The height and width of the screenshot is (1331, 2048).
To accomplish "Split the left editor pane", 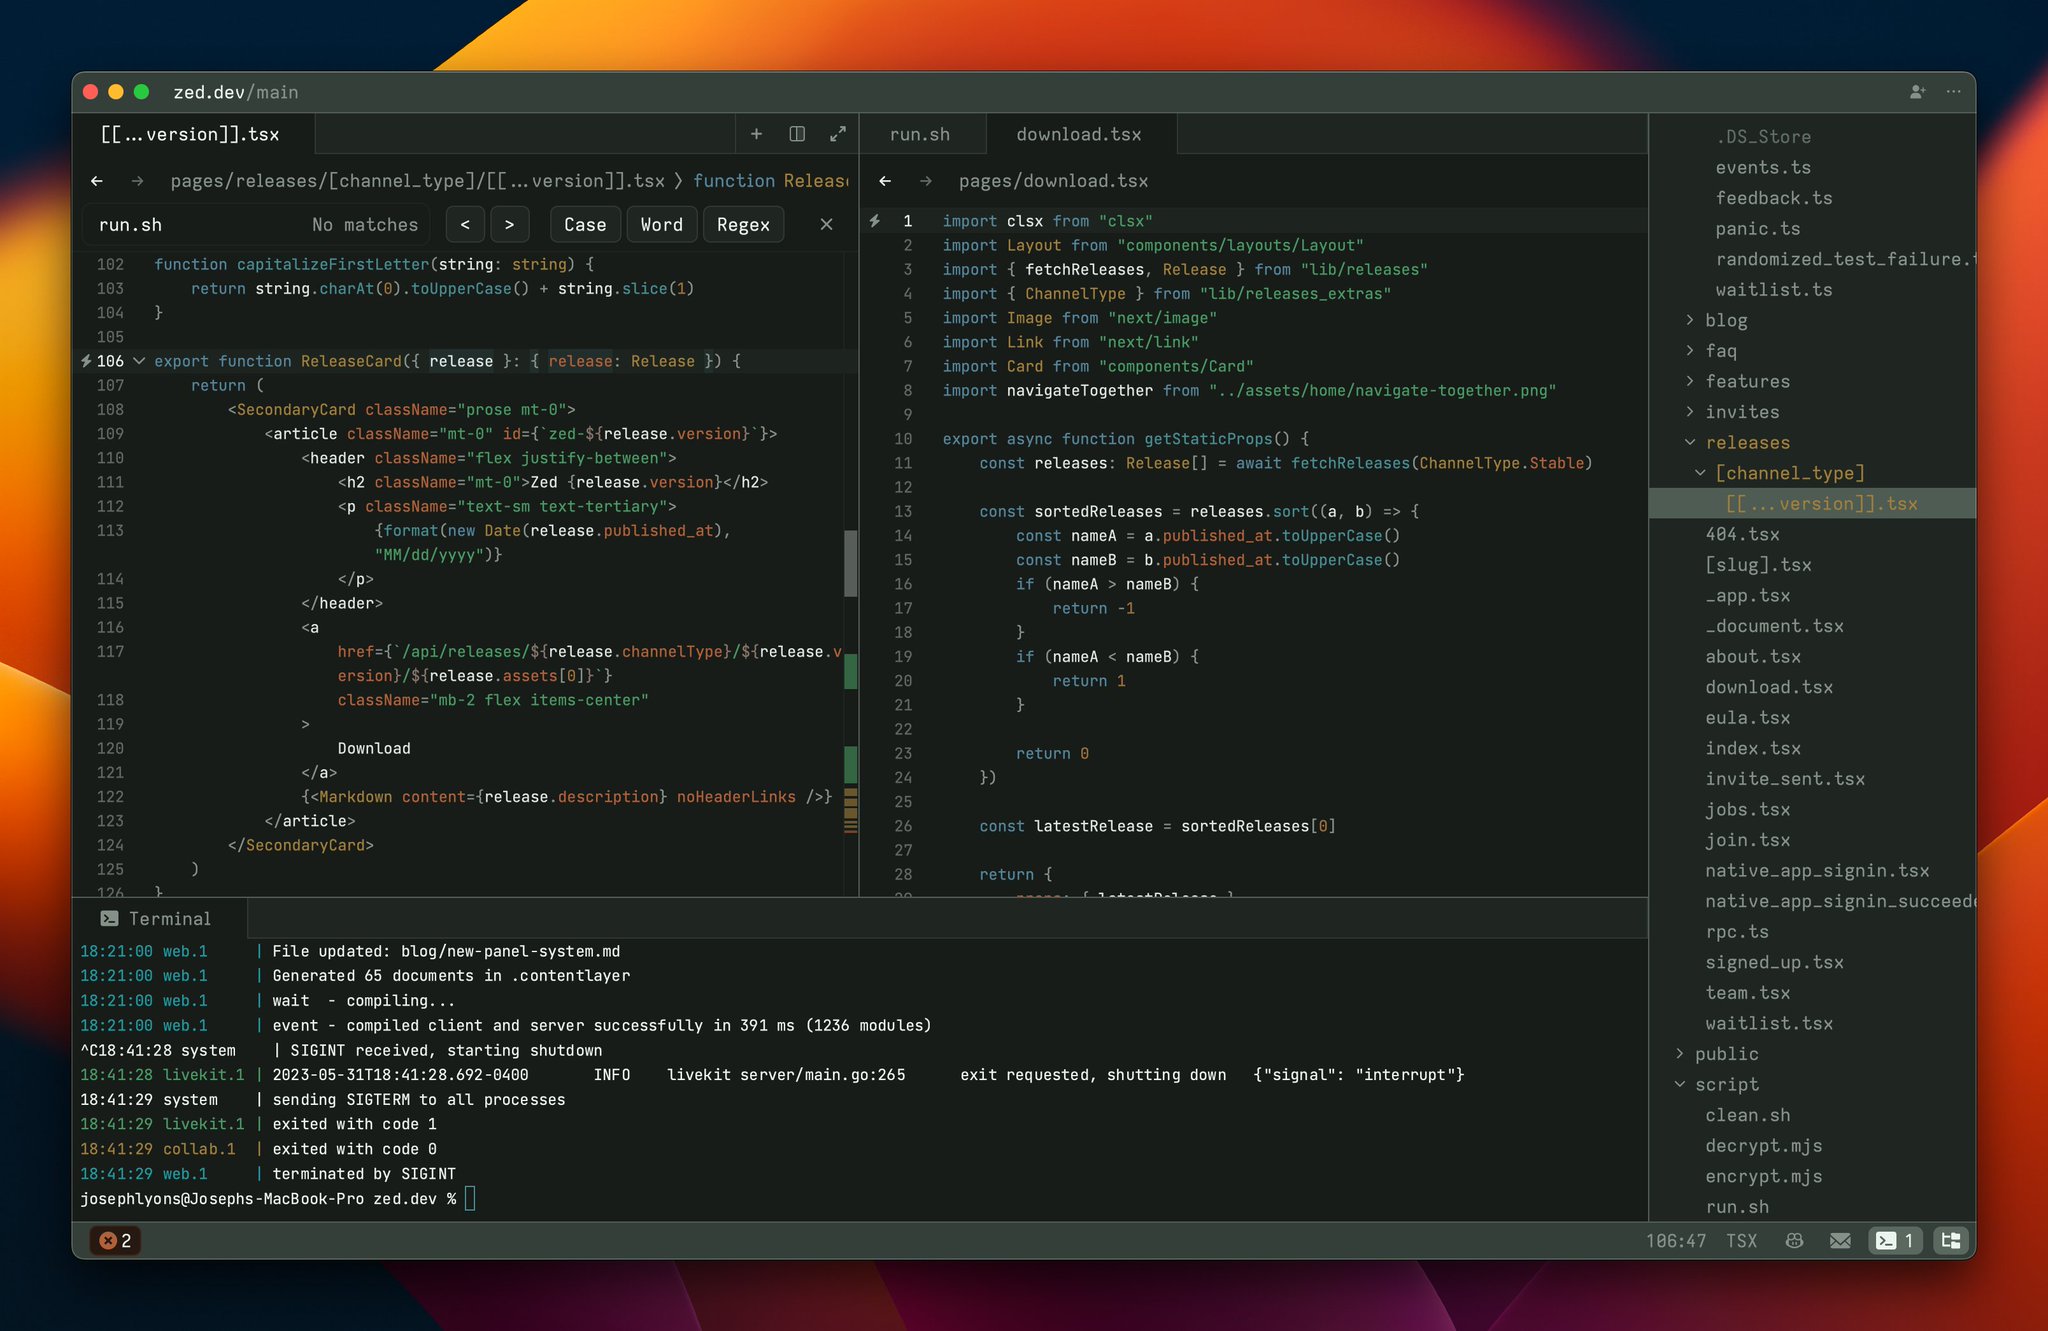I will tap(797, 134).
